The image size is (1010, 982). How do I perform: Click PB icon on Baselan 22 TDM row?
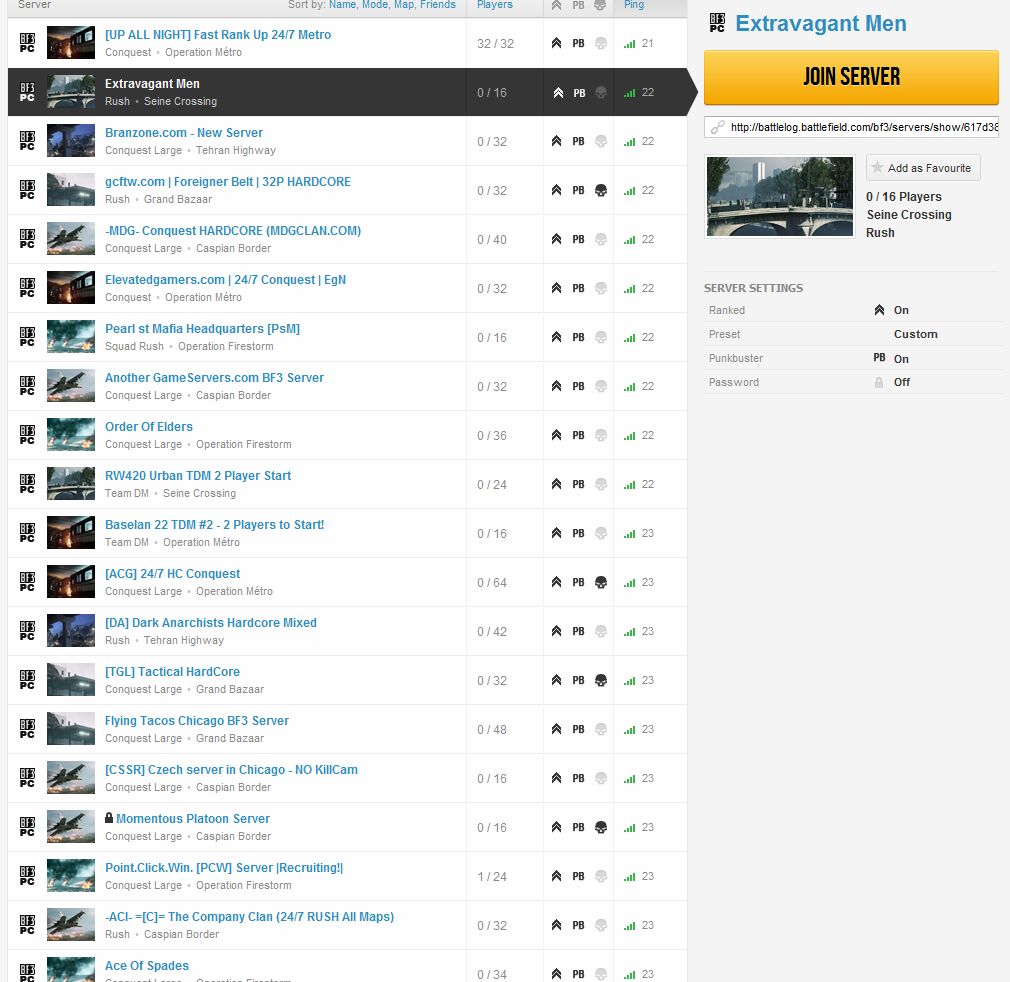[x=578, y=533]
